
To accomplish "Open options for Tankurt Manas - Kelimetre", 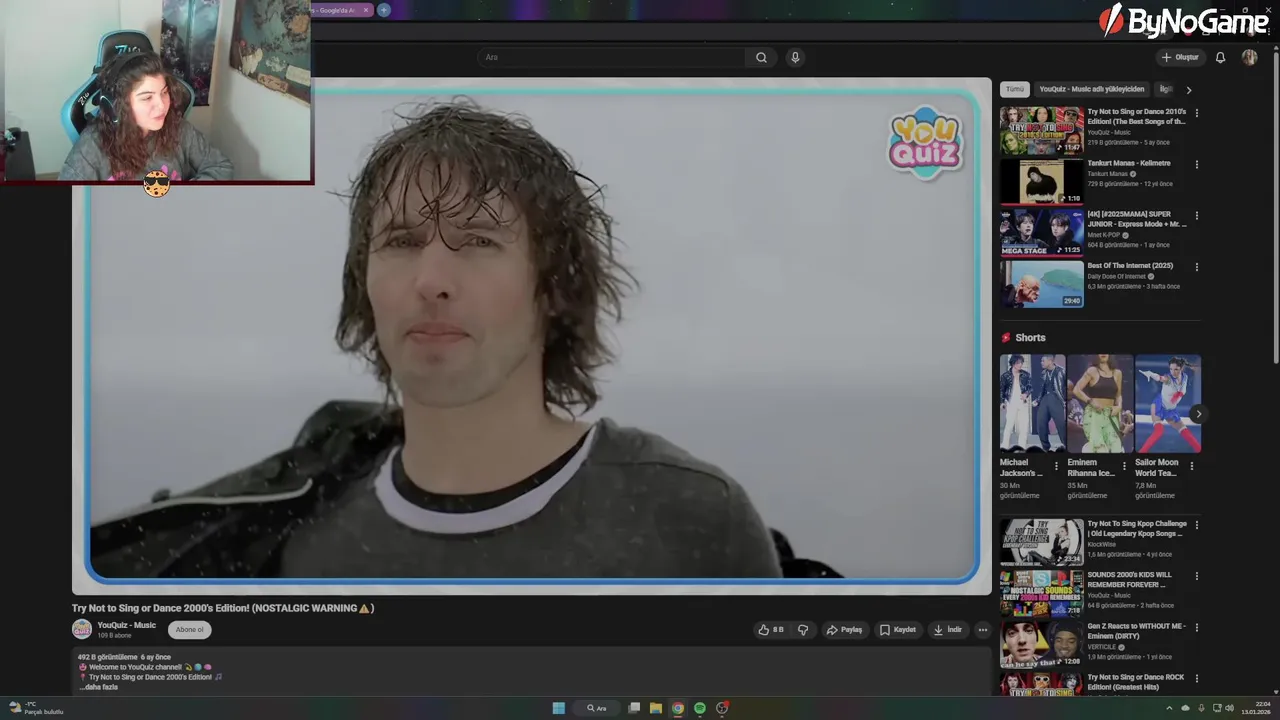I will point(1196,164).
